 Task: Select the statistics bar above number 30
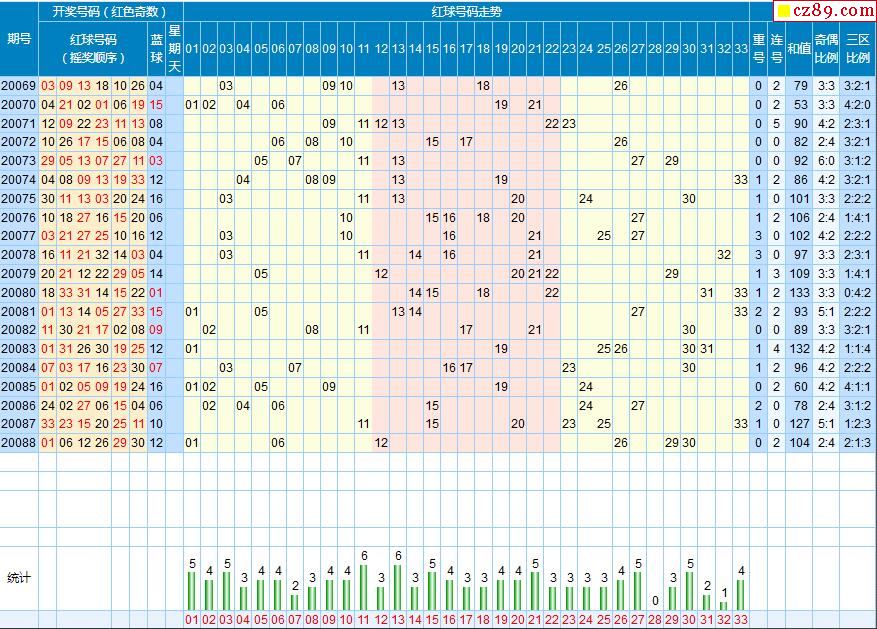pyautogui.click(x=689, y=591)
